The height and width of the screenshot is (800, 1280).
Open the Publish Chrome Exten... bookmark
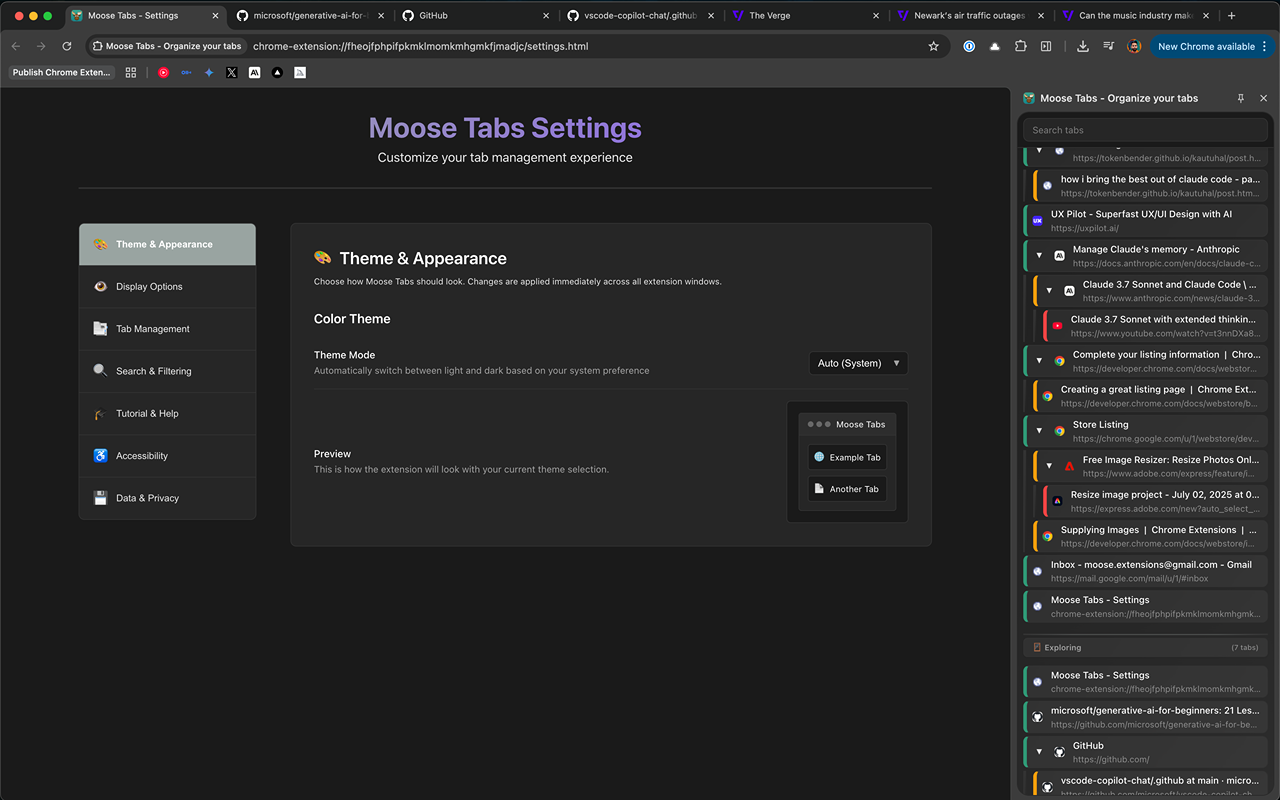pos(62,72)
